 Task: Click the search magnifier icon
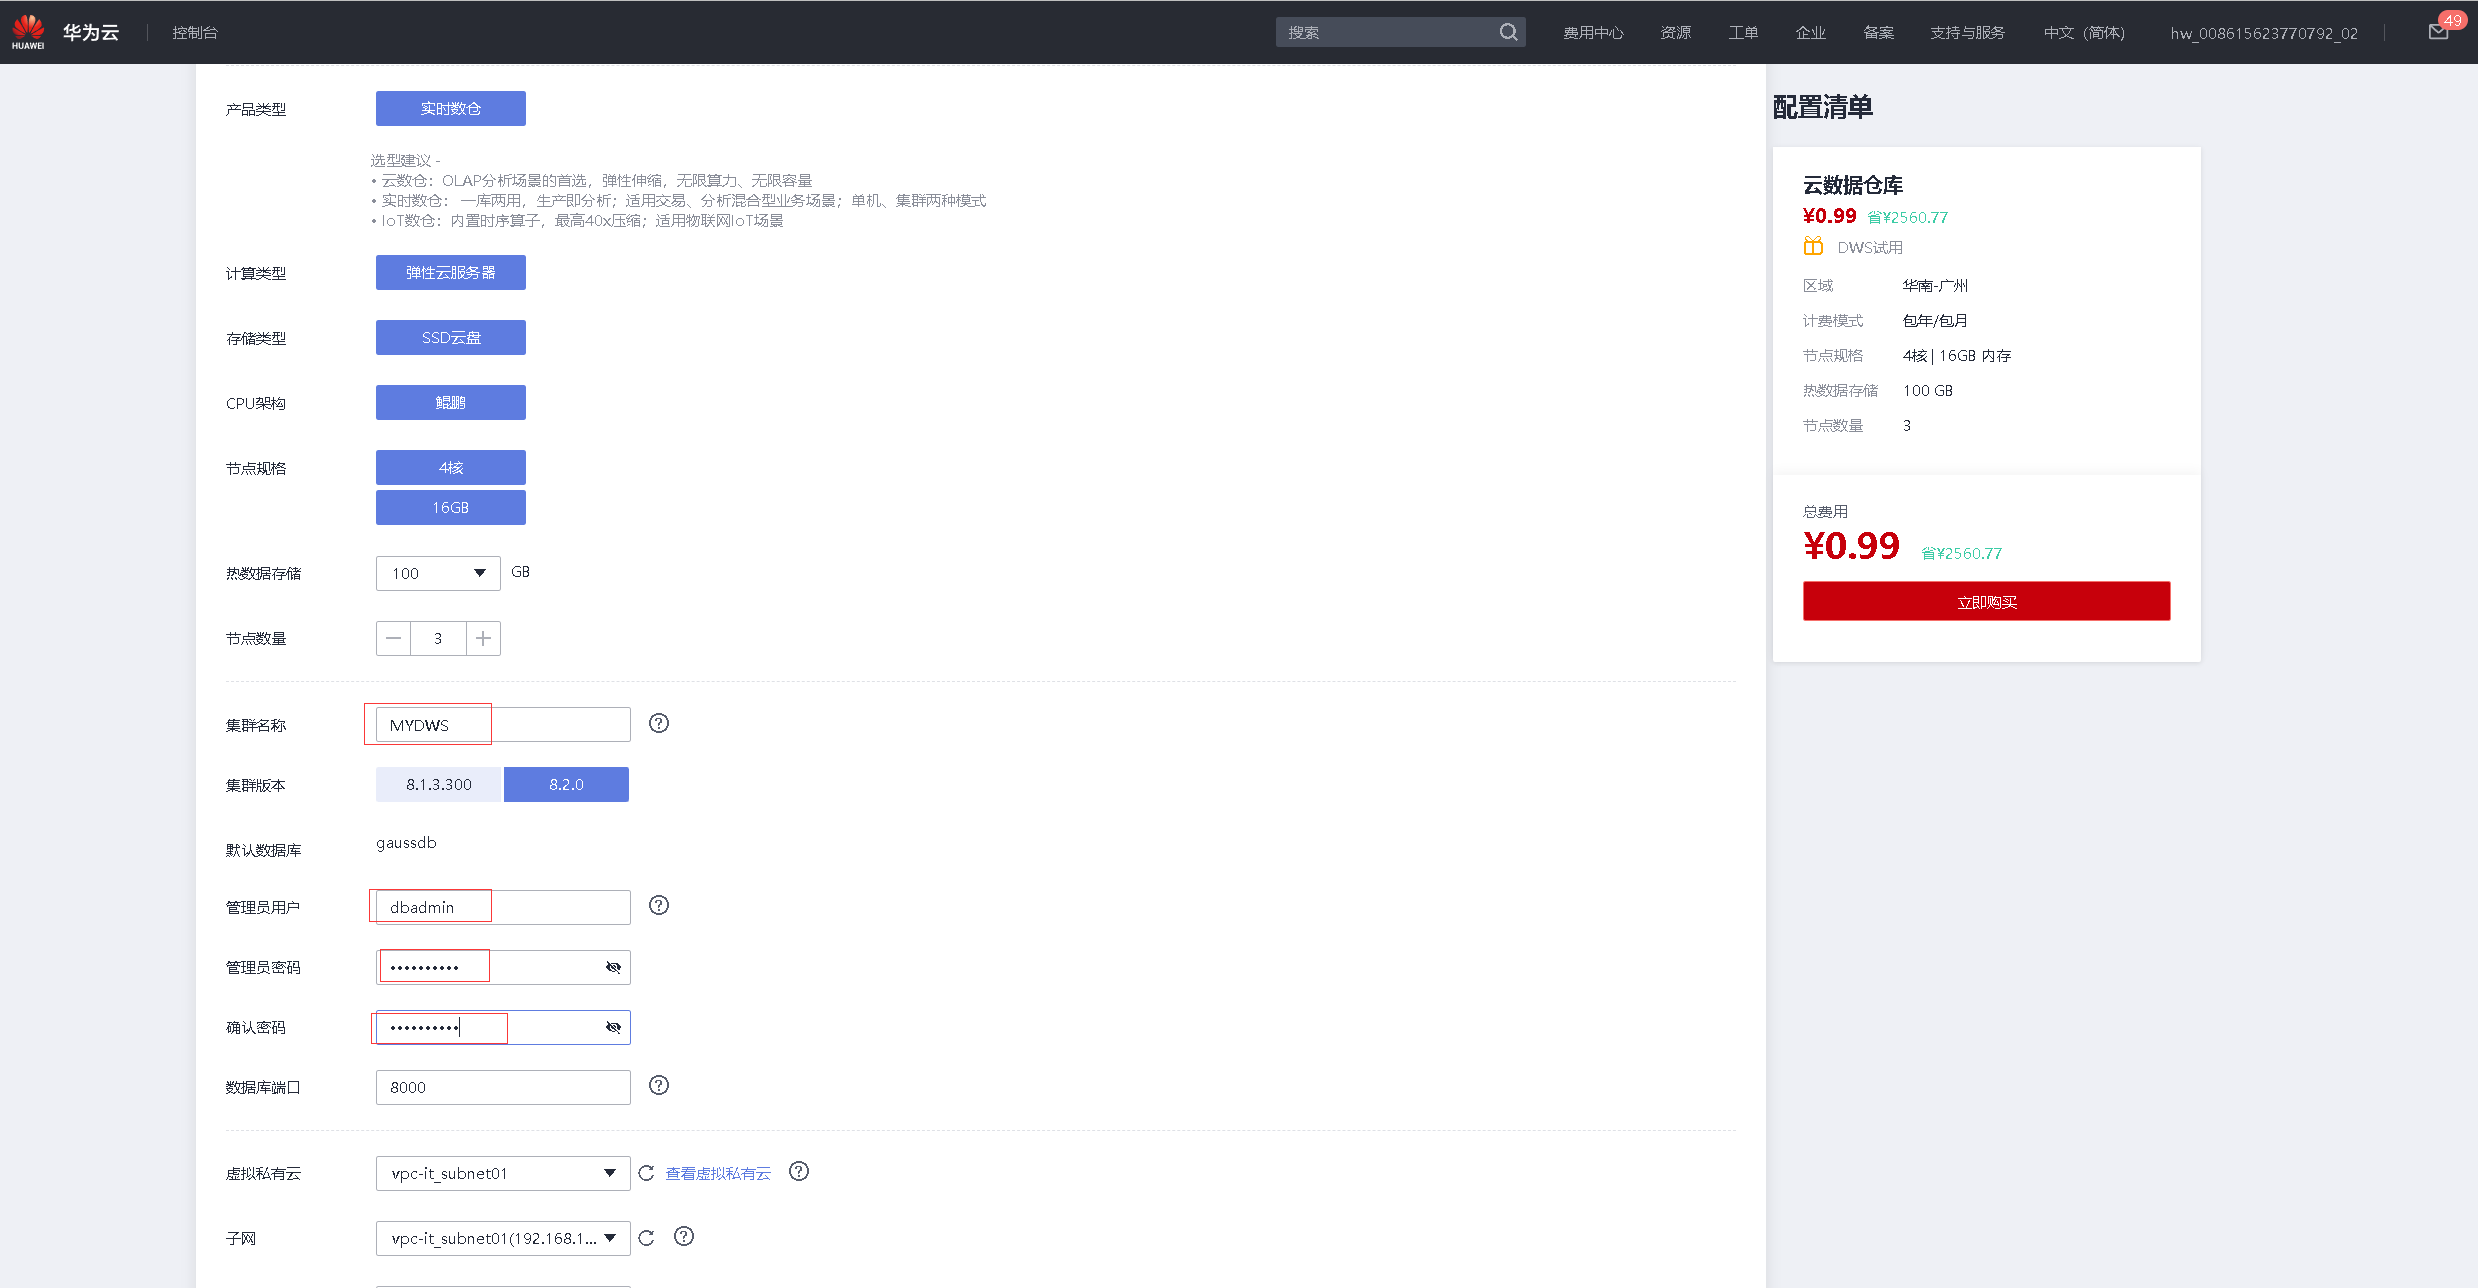[x=1508, y=32]
